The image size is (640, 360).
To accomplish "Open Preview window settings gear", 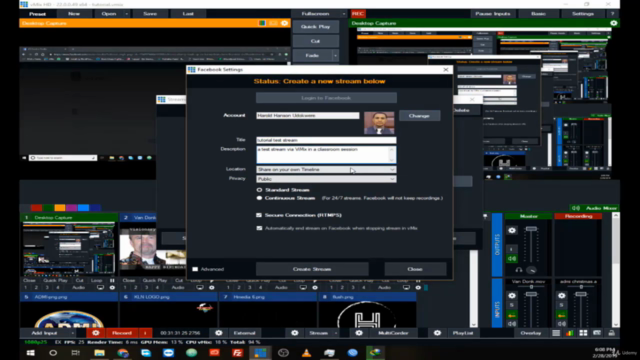I will [x=284, y=23].
